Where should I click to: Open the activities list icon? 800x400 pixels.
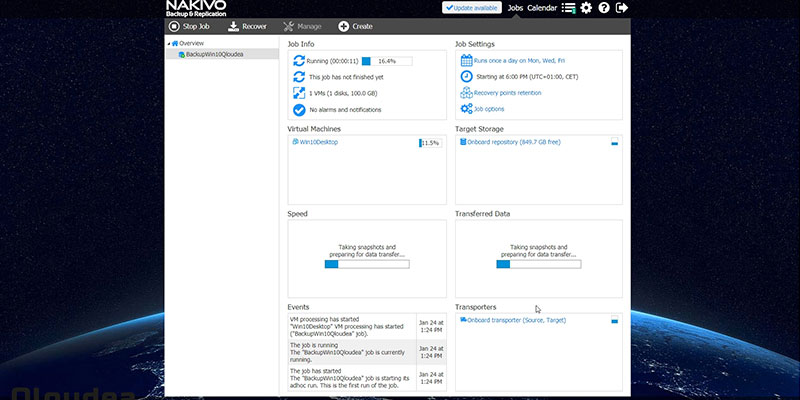(x=568, y=8)
